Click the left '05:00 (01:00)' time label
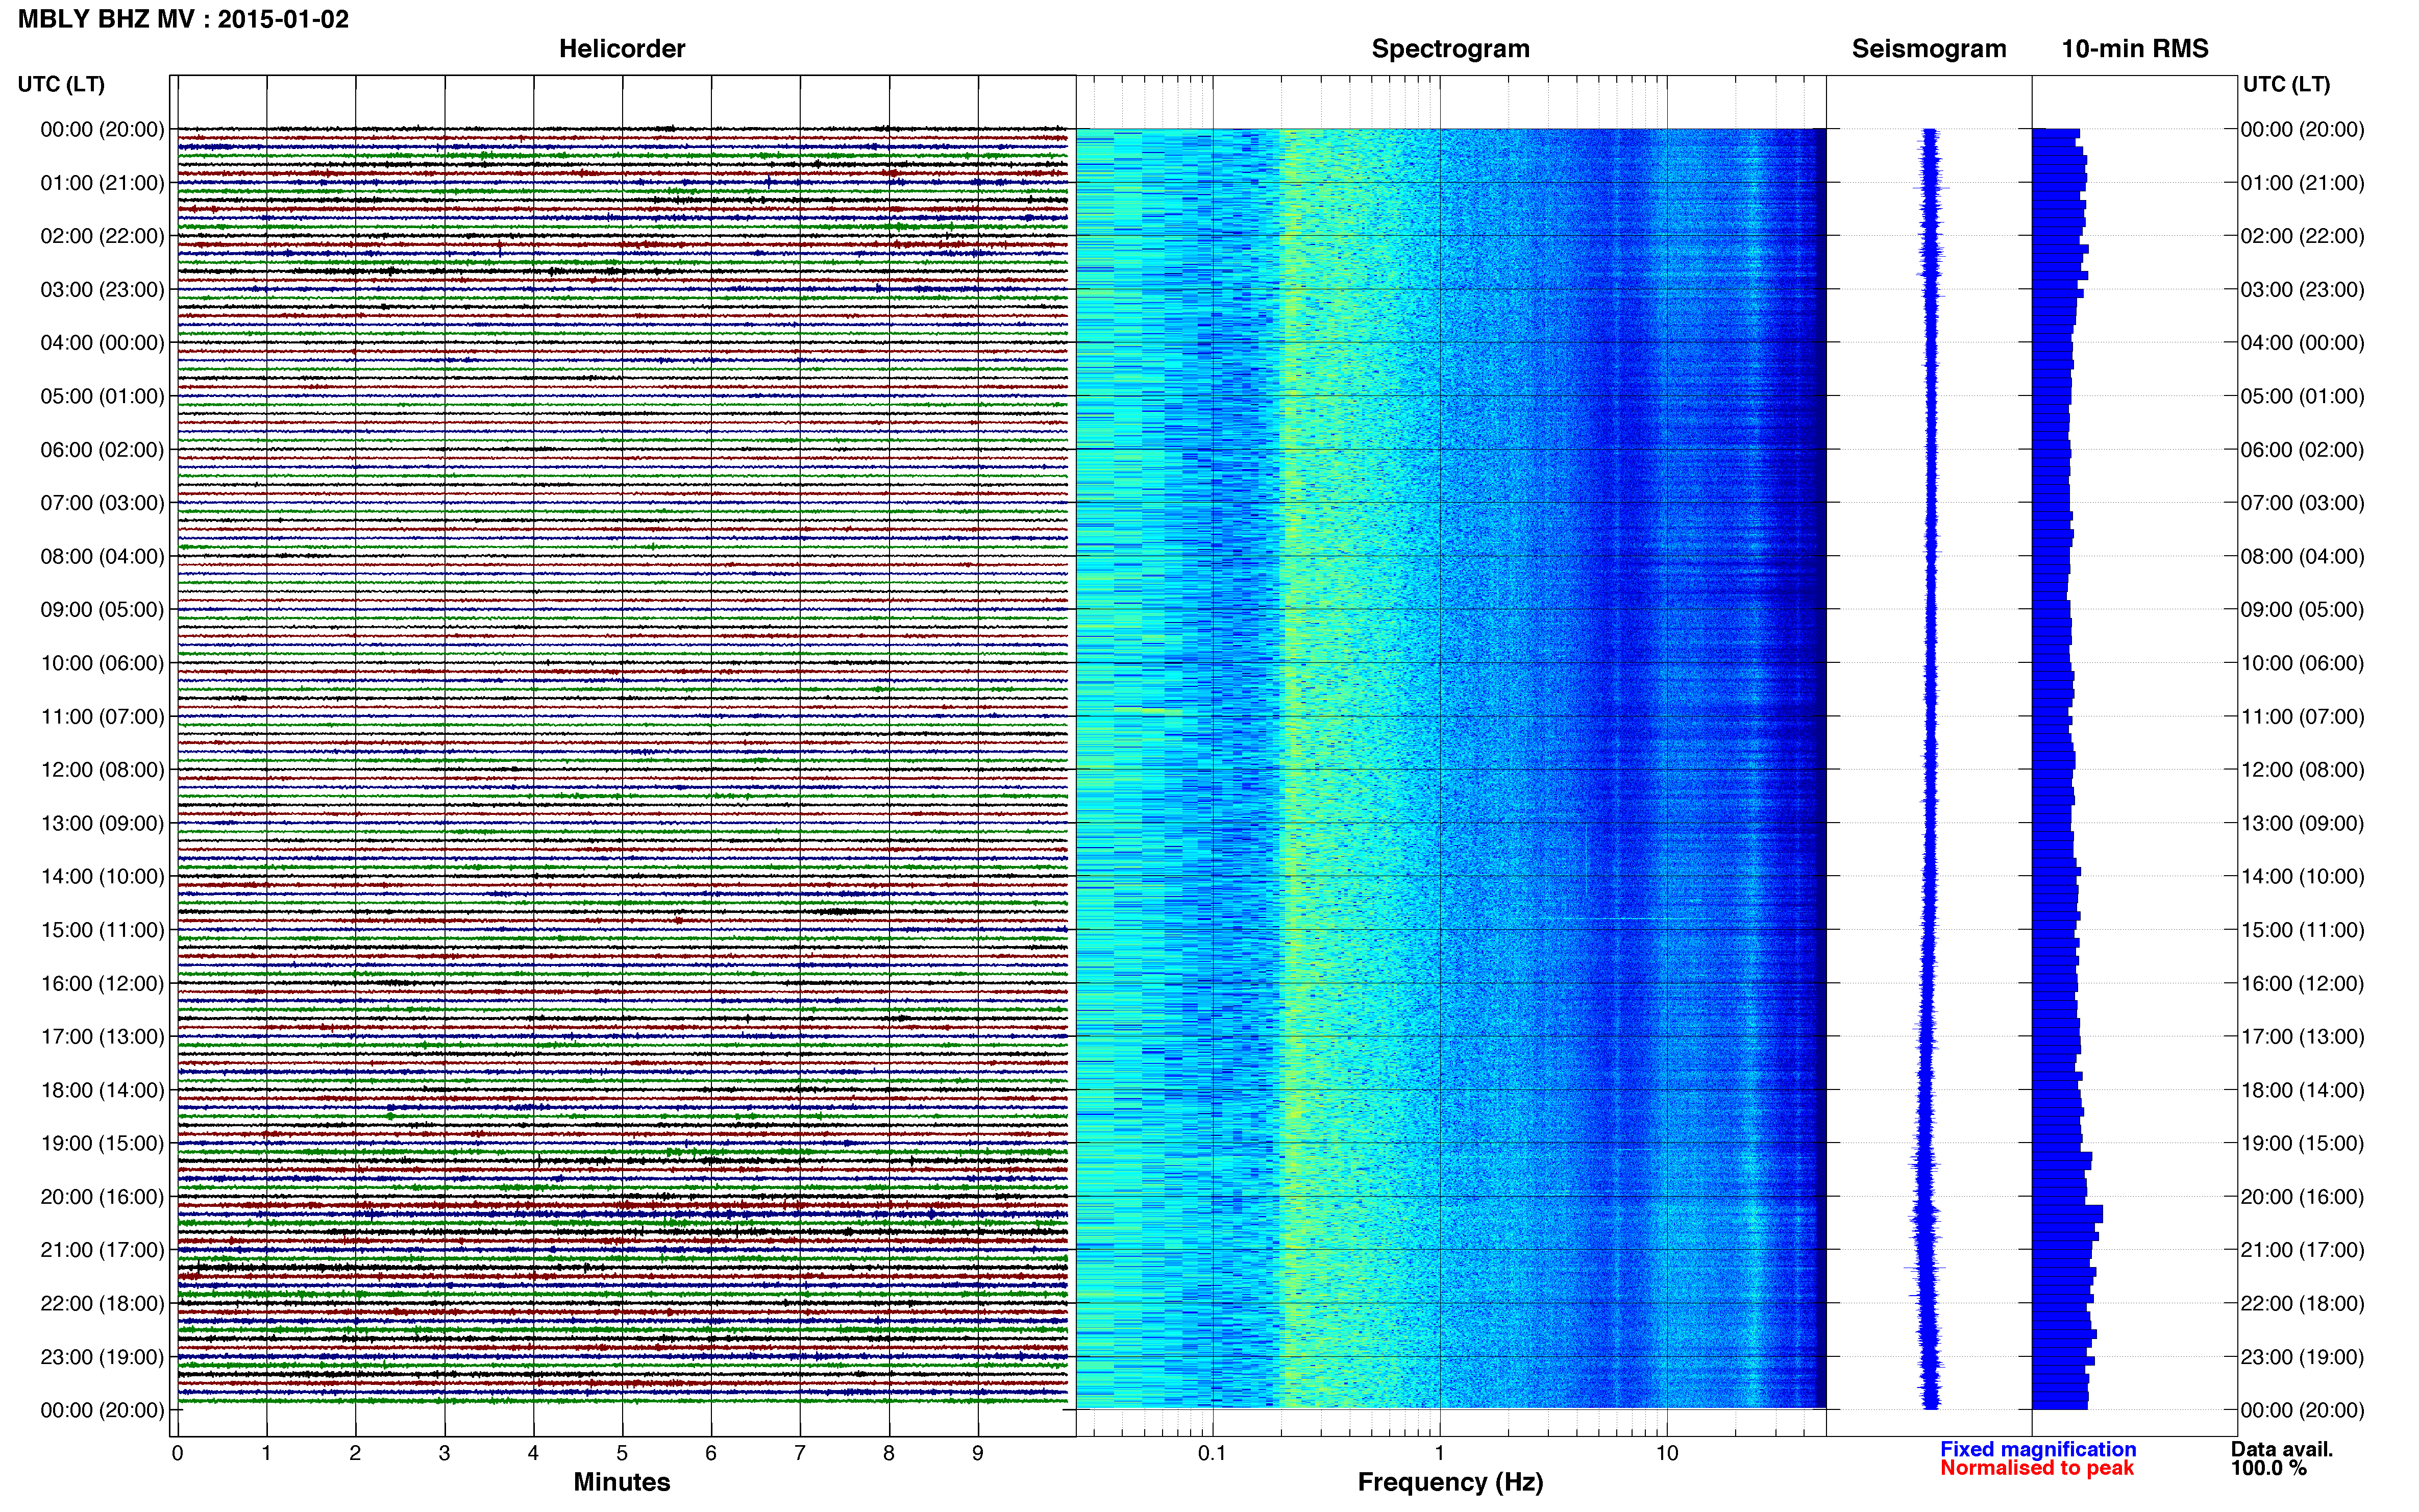The image size is (2419, 1512). click(102, 396)
